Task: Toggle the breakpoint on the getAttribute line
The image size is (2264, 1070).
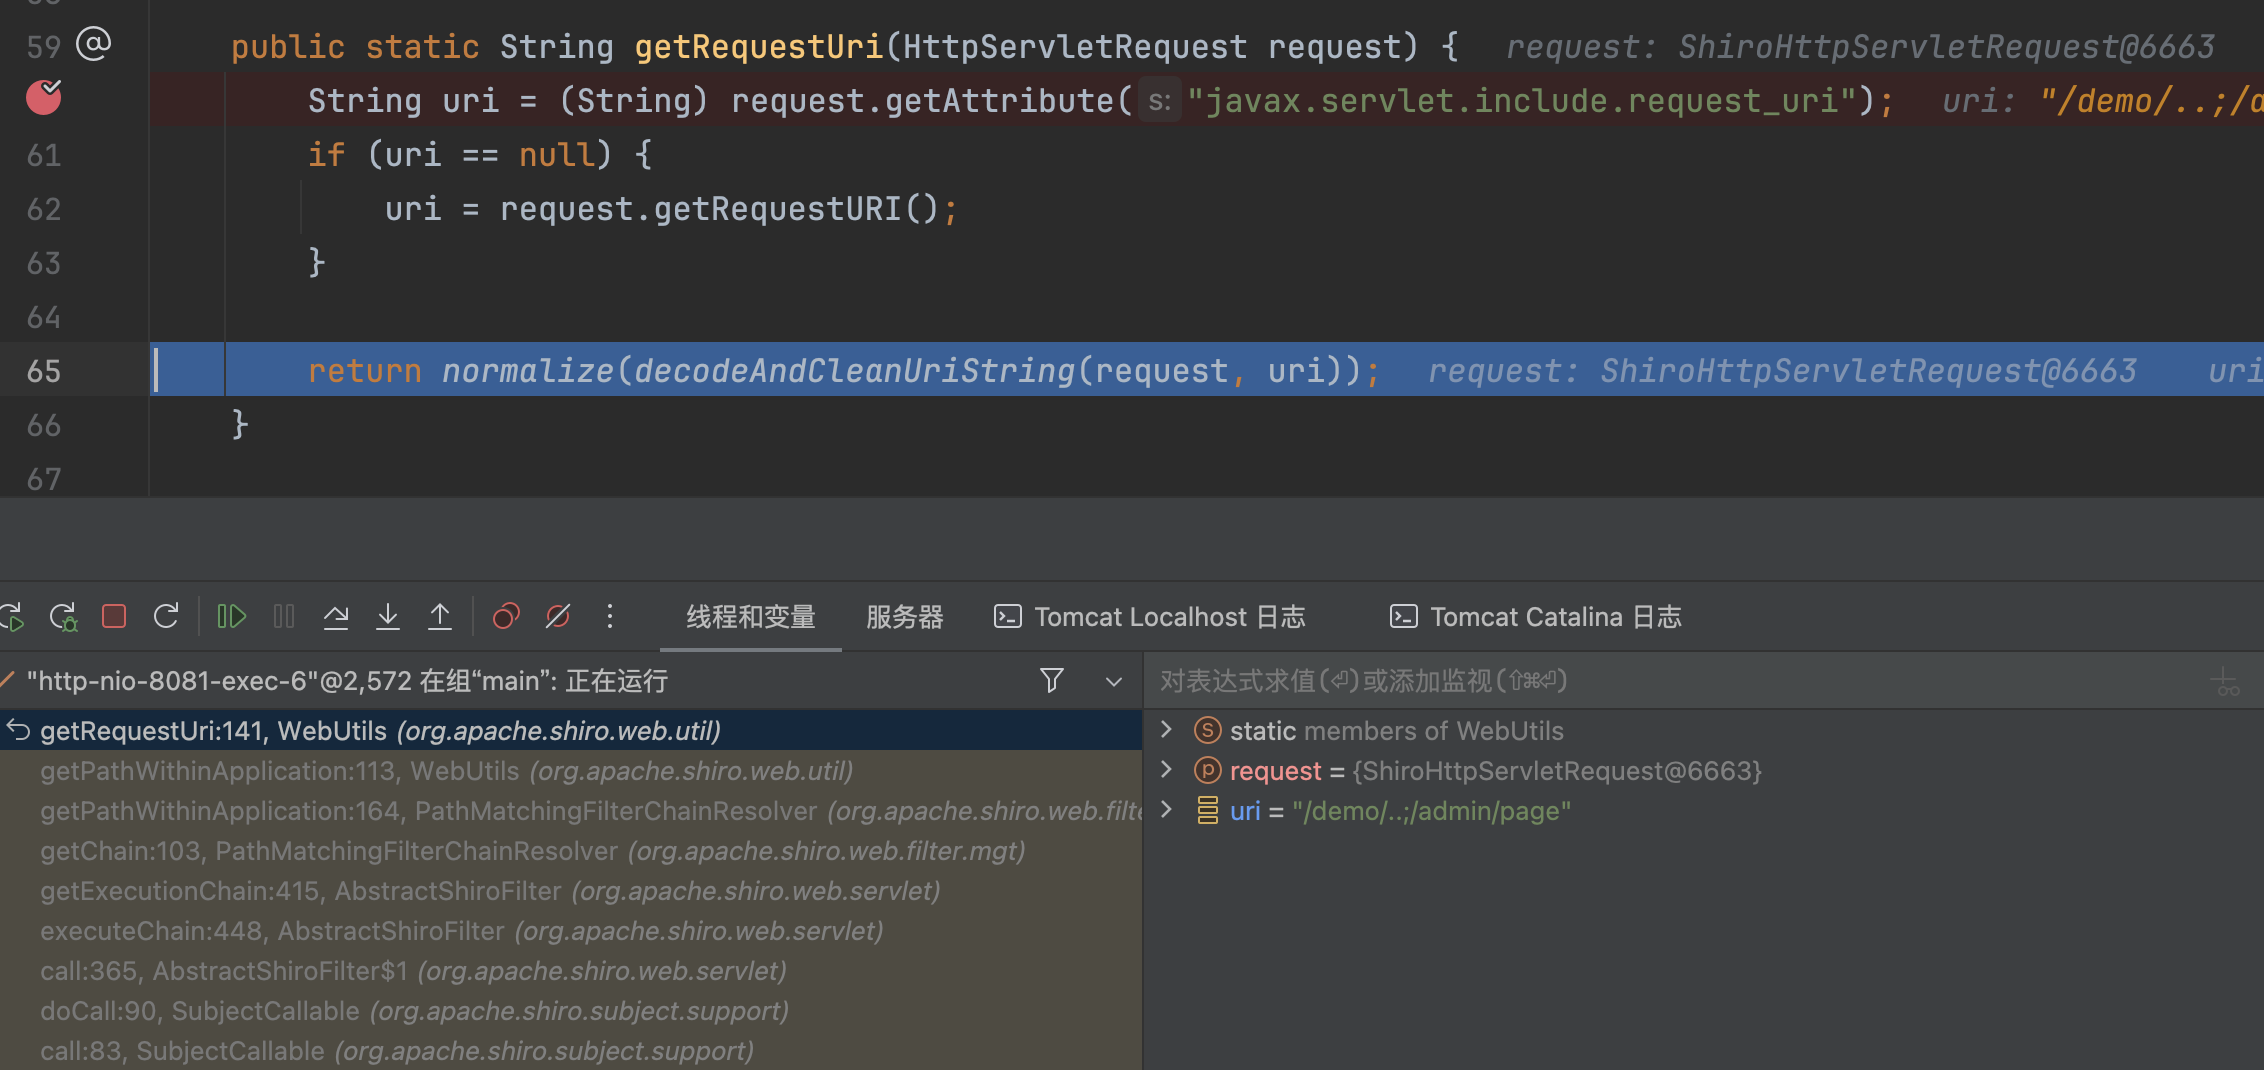Action: click(43, 98)
